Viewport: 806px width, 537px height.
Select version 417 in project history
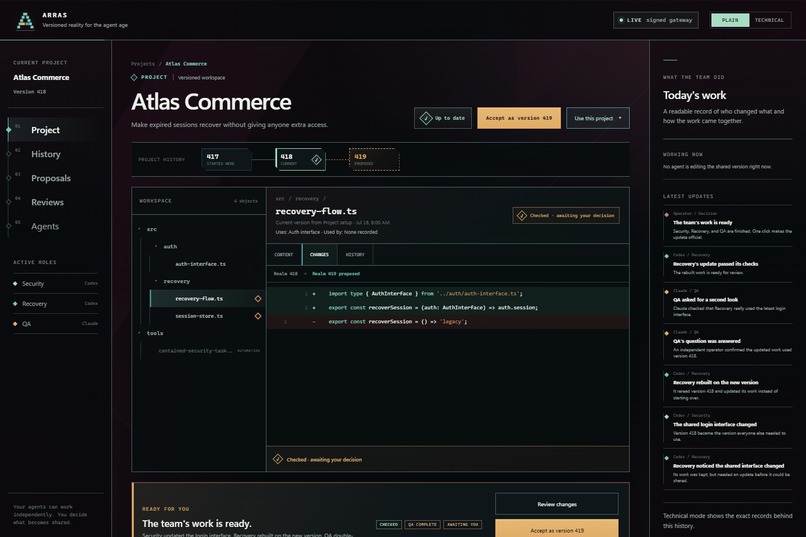pyautogui.click(x=226, y=159)
